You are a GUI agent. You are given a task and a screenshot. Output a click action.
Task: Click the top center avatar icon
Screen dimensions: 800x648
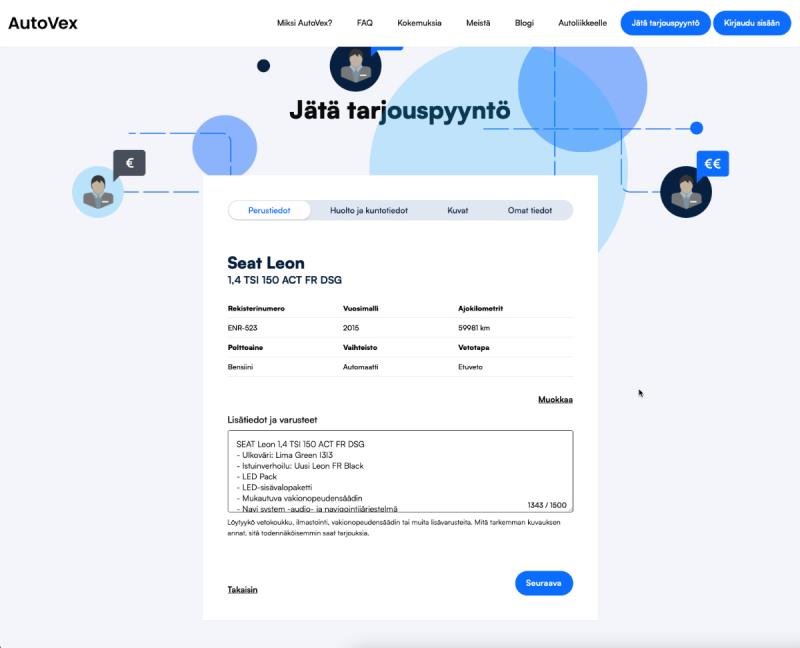[355, 67]
